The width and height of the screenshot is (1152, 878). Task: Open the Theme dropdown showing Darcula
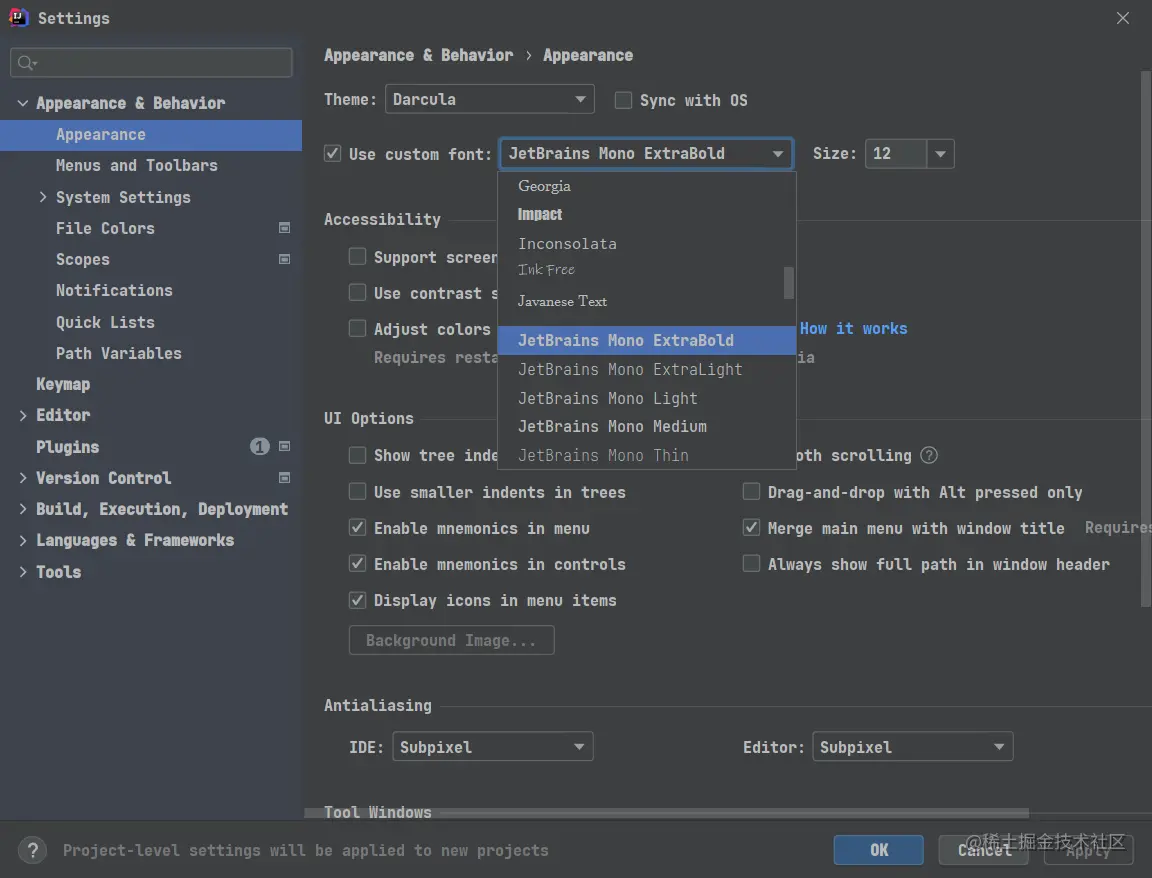(489, 99)
